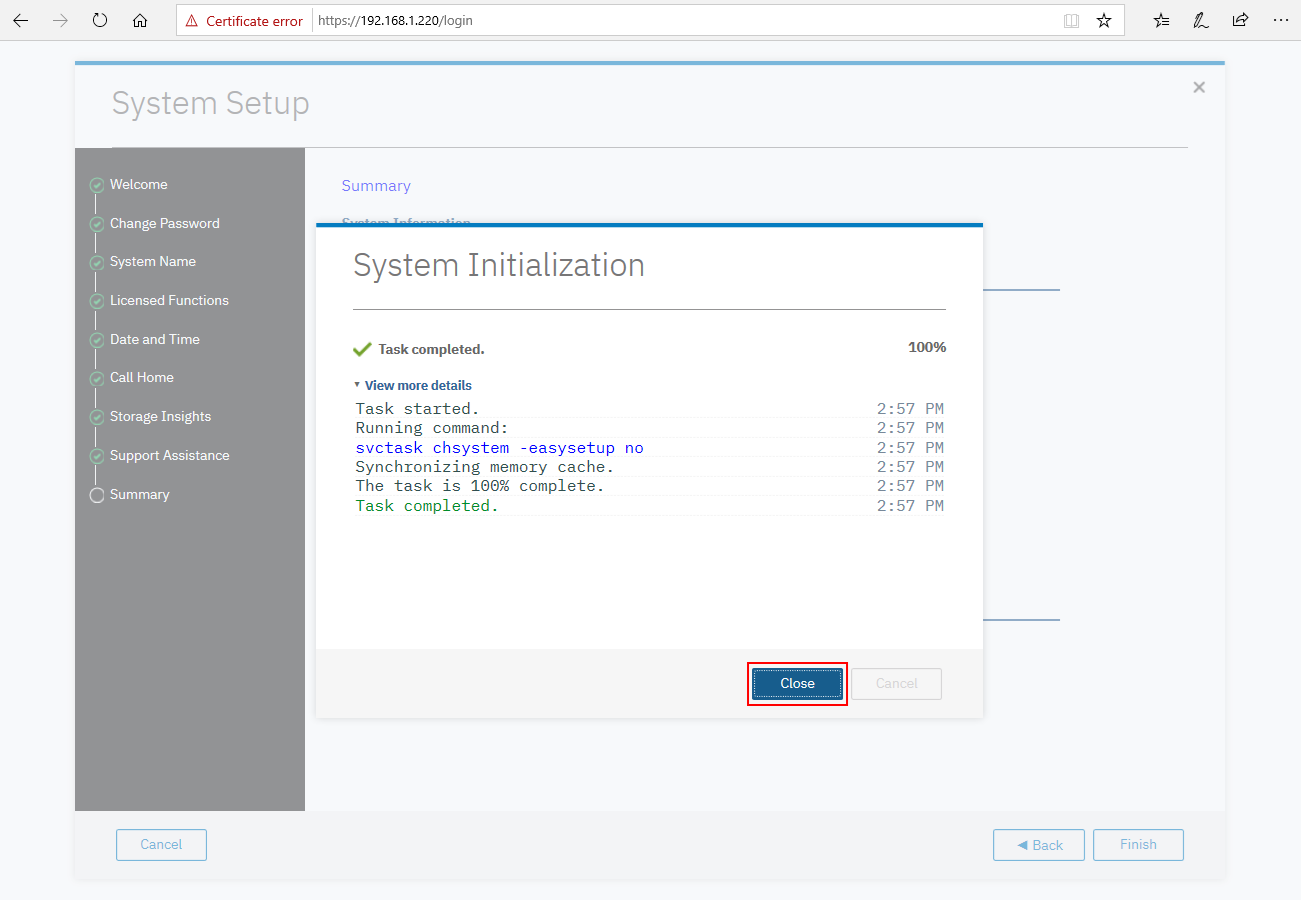
Task: Click the greyed Cancel button in dialog
Action: (897, 684)
